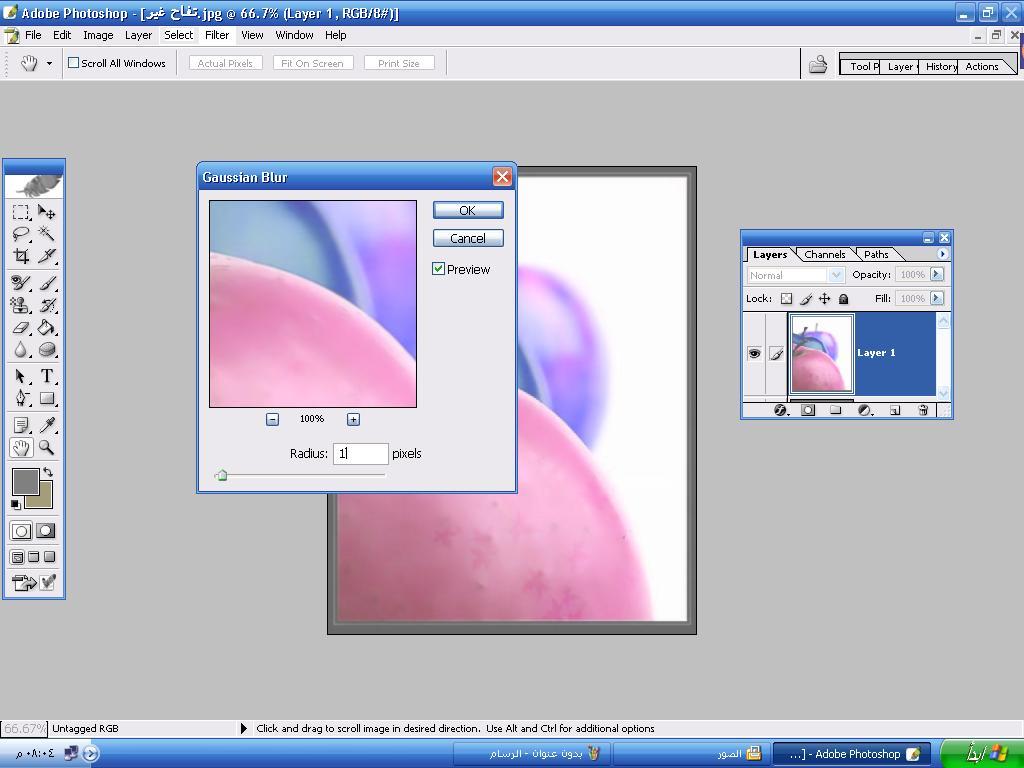
Task: Select the Hand tool in the toolbox
Action: click(21, 447)
